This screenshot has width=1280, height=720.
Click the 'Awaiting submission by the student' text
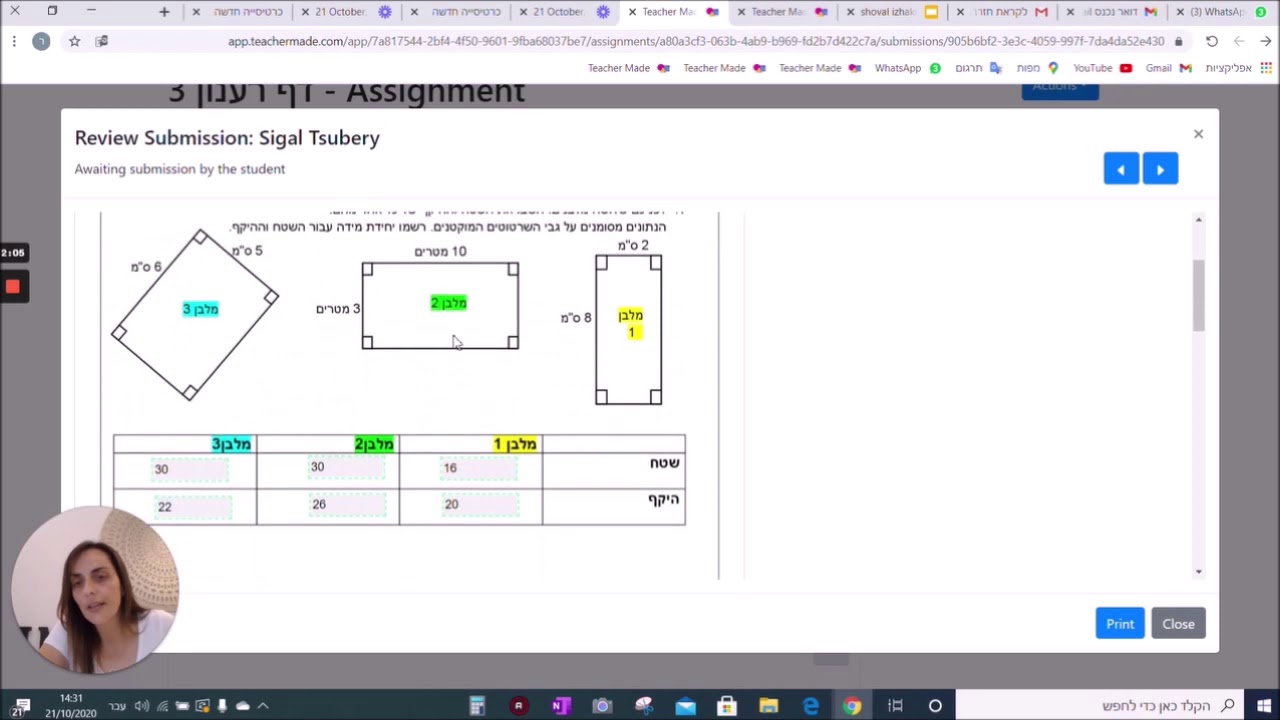[x=180, y=169]
